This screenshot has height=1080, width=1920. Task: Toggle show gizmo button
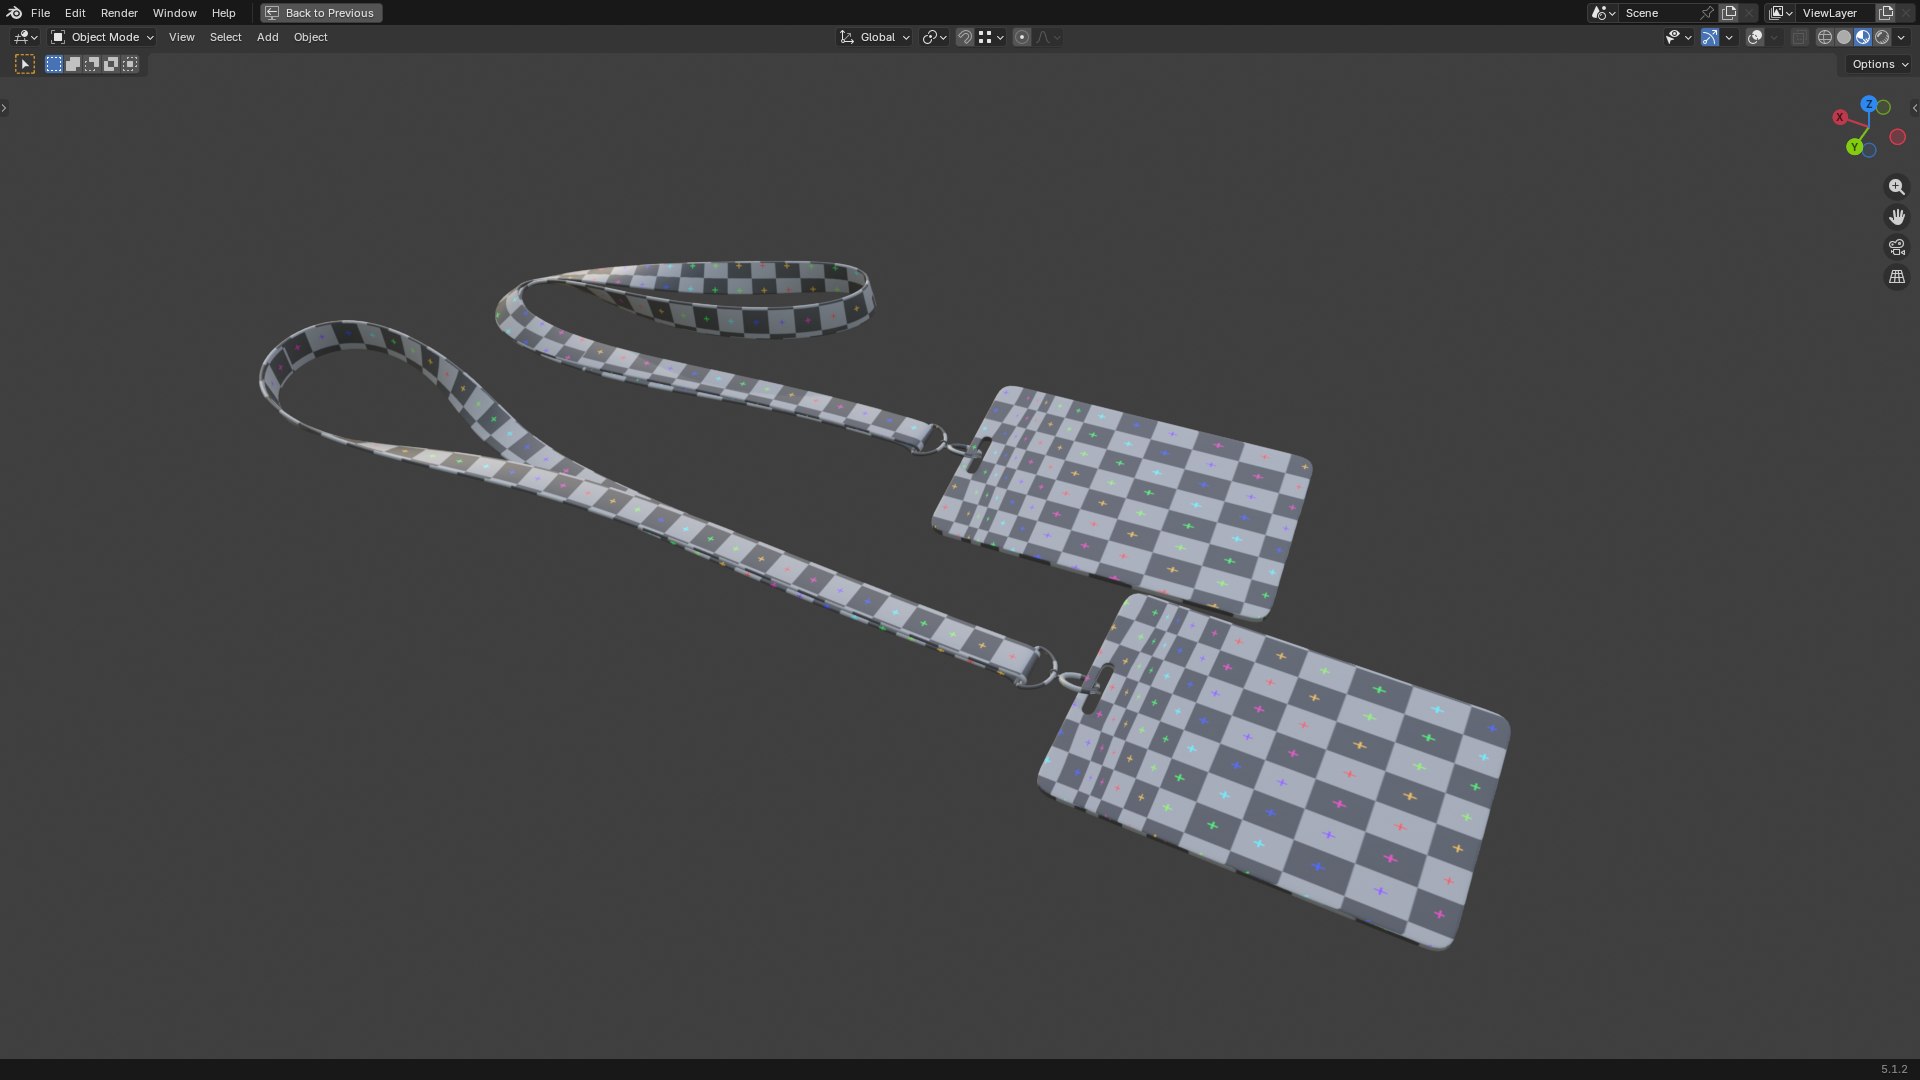click(1710, 37)
